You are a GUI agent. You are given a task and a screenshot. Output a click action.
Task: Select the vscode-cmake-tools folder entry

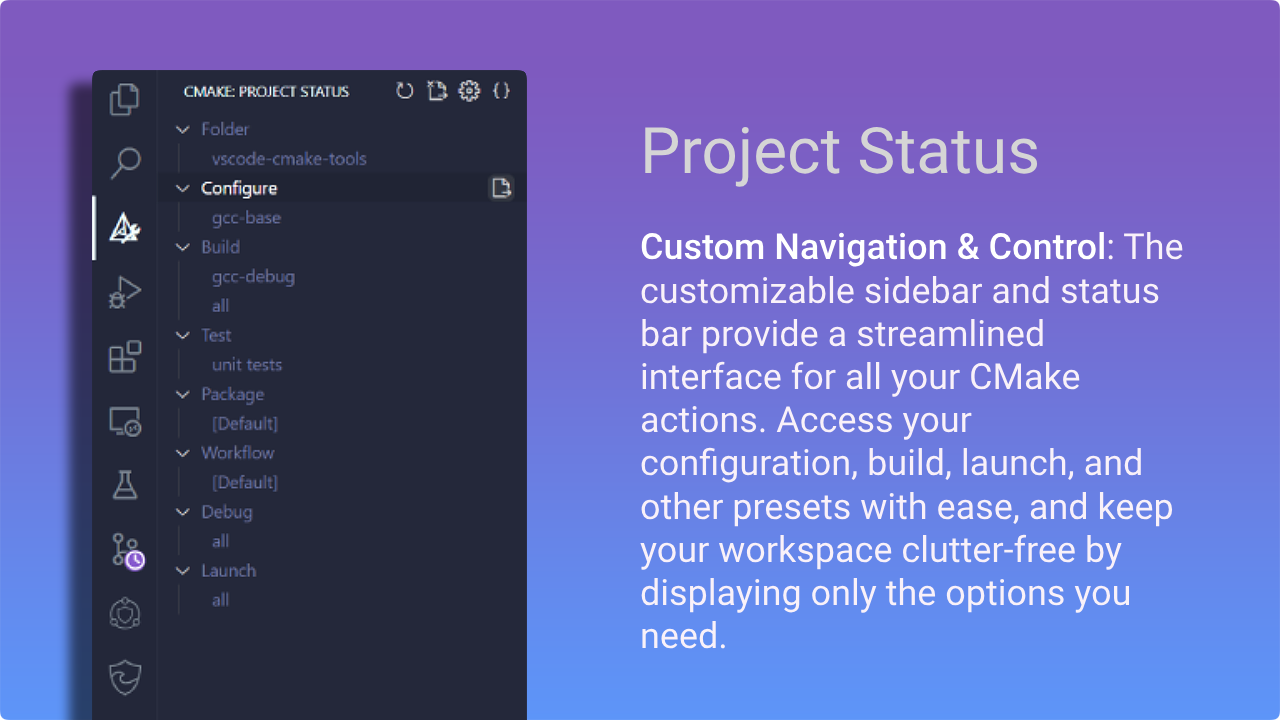289,159
